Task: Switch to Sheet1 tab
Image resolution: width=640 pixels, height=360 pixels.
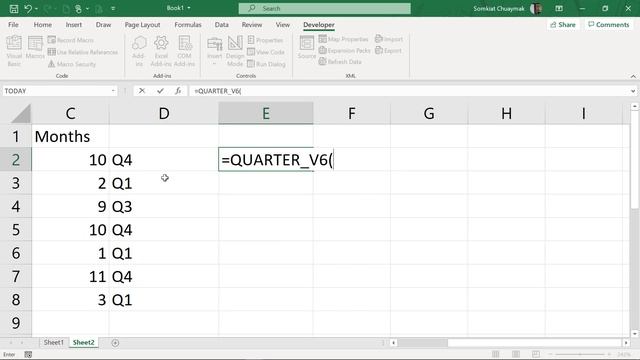Action: pos(53,342)
